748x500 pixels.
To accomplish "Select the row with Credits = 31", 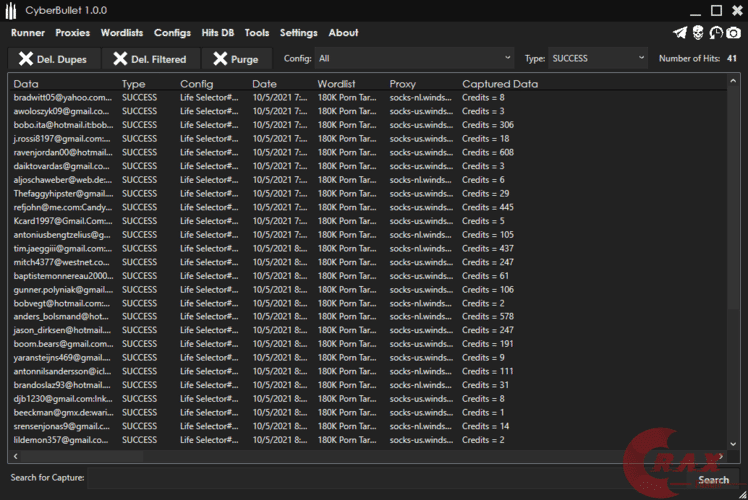I will click(x=367, y=385).
